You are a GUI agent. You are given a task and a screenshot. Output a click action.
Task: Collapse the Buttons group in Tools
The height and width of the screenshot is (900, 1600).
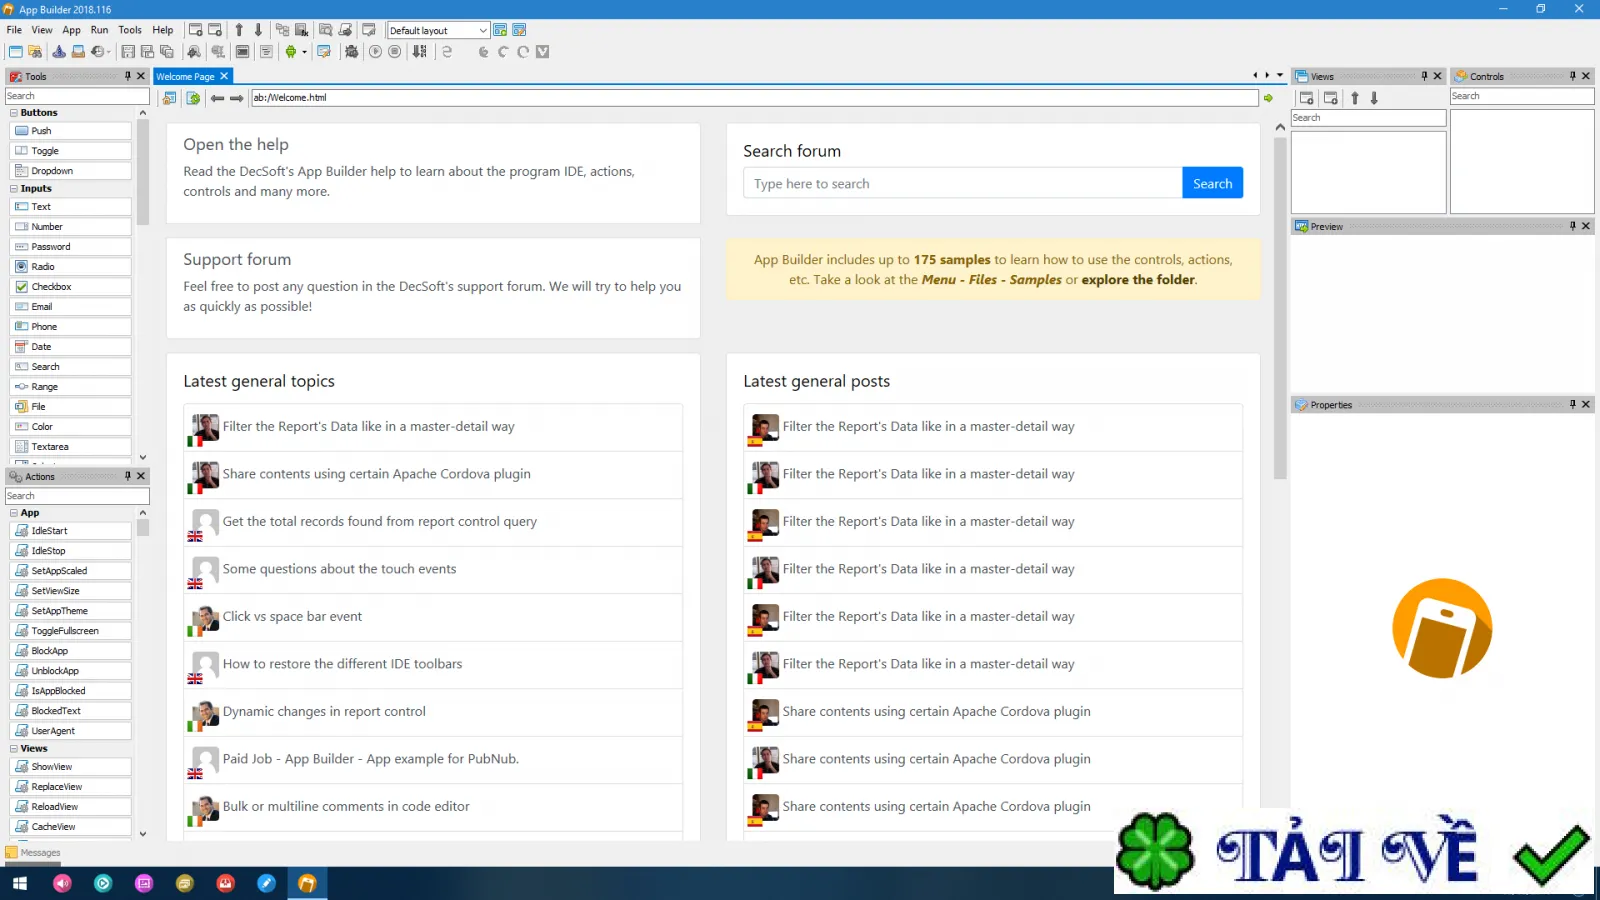14,113
